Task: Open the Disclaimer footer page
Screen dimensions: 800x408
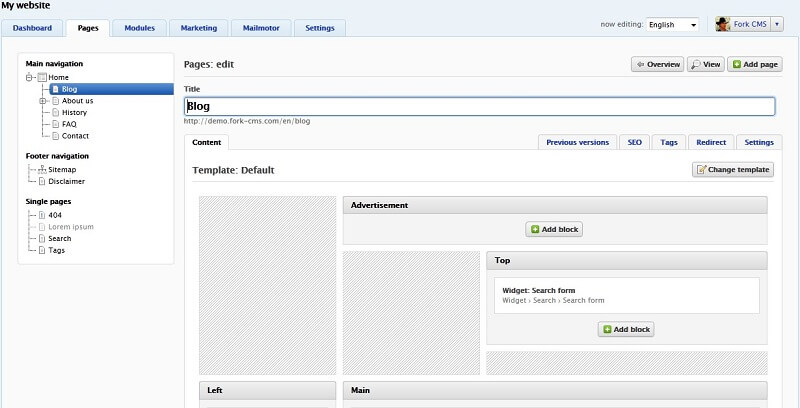Action: coord(66,182)
